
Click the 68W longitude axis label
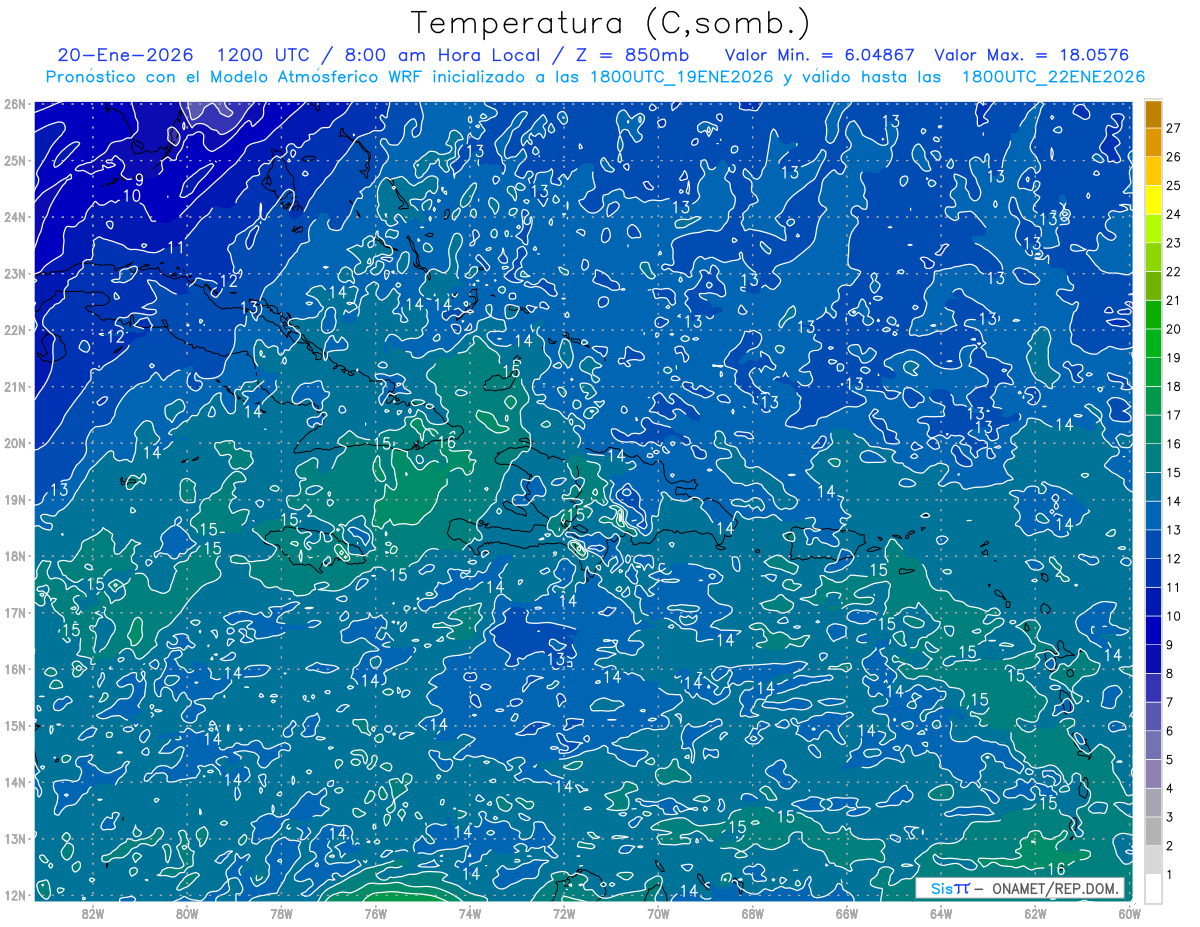click(753, 913)
